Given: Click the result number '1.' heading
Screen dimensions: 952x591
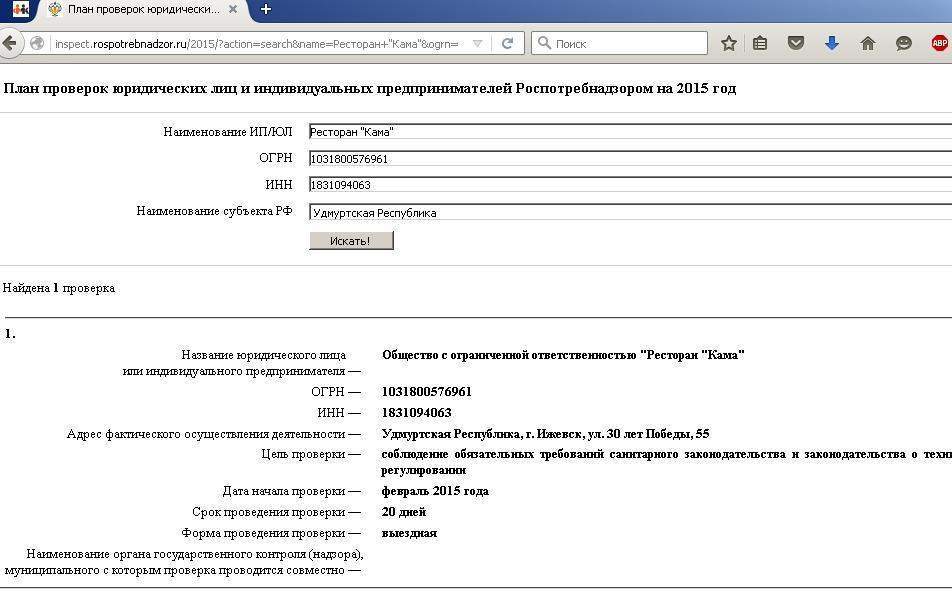Looking at the screenshot, I should tap(10, 334).
